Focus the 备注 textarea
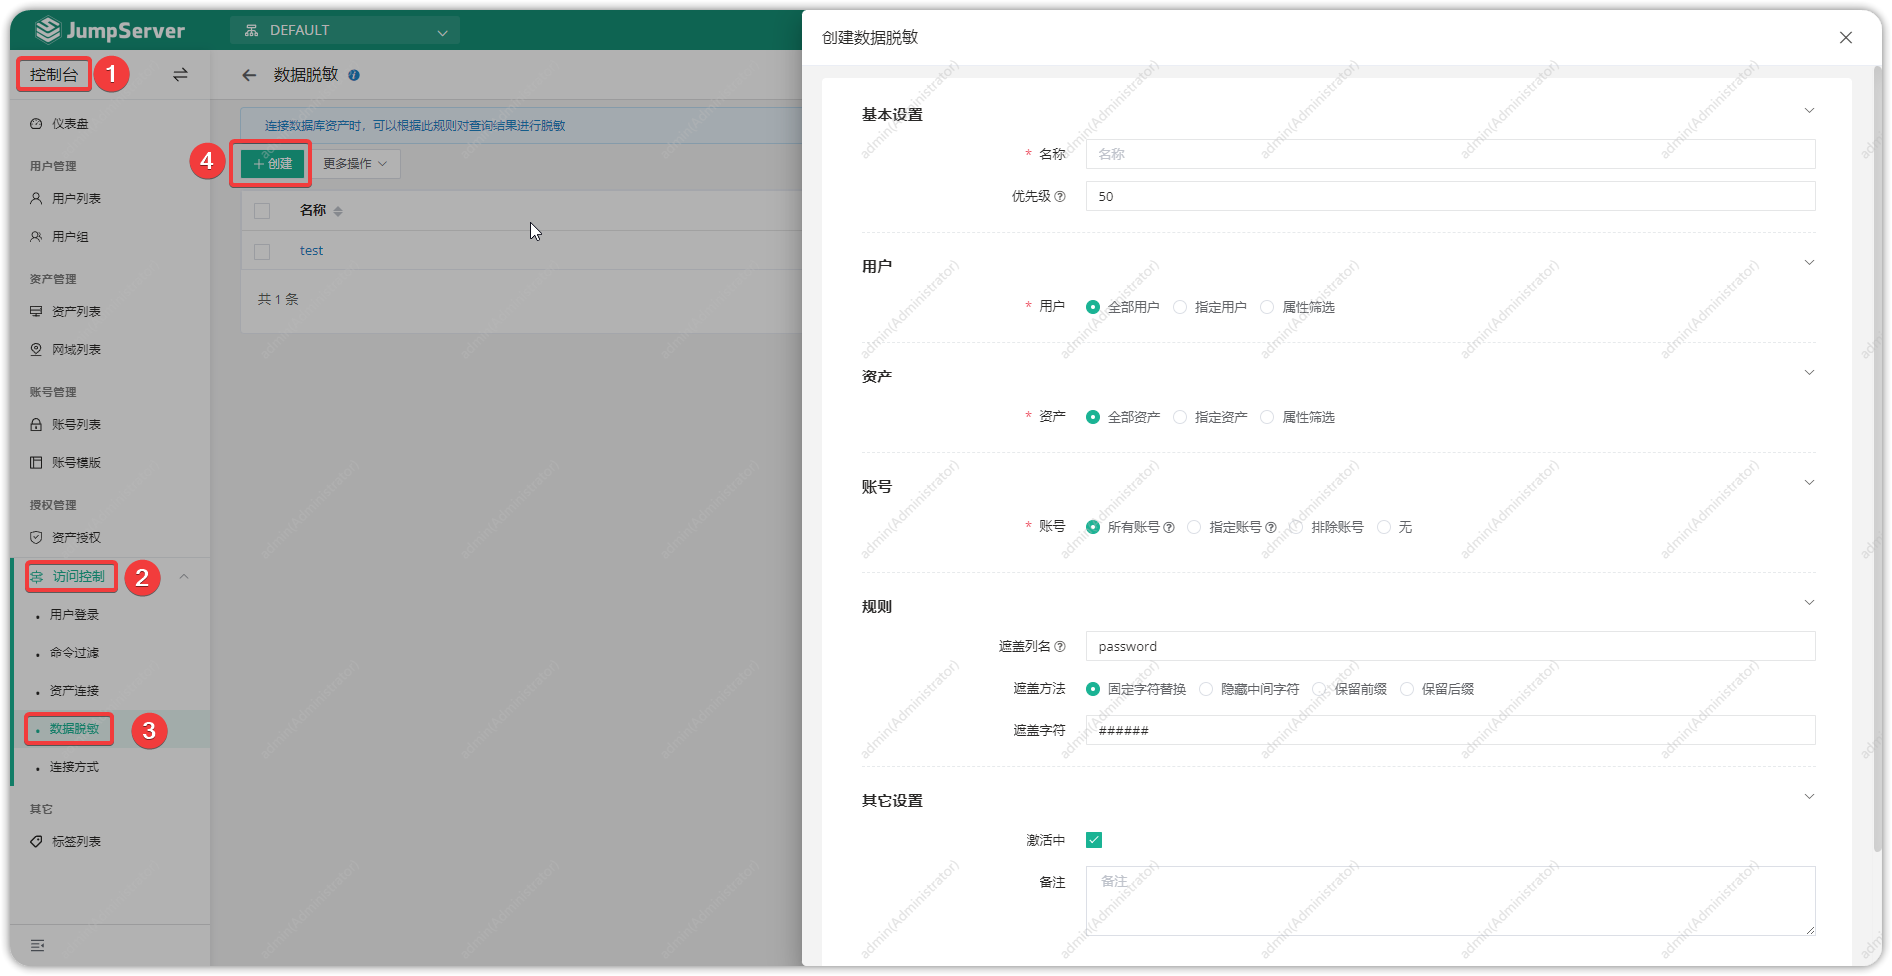Image resolution: width=1892 pixels, height=976 pixels. (x=1450, y=901)
